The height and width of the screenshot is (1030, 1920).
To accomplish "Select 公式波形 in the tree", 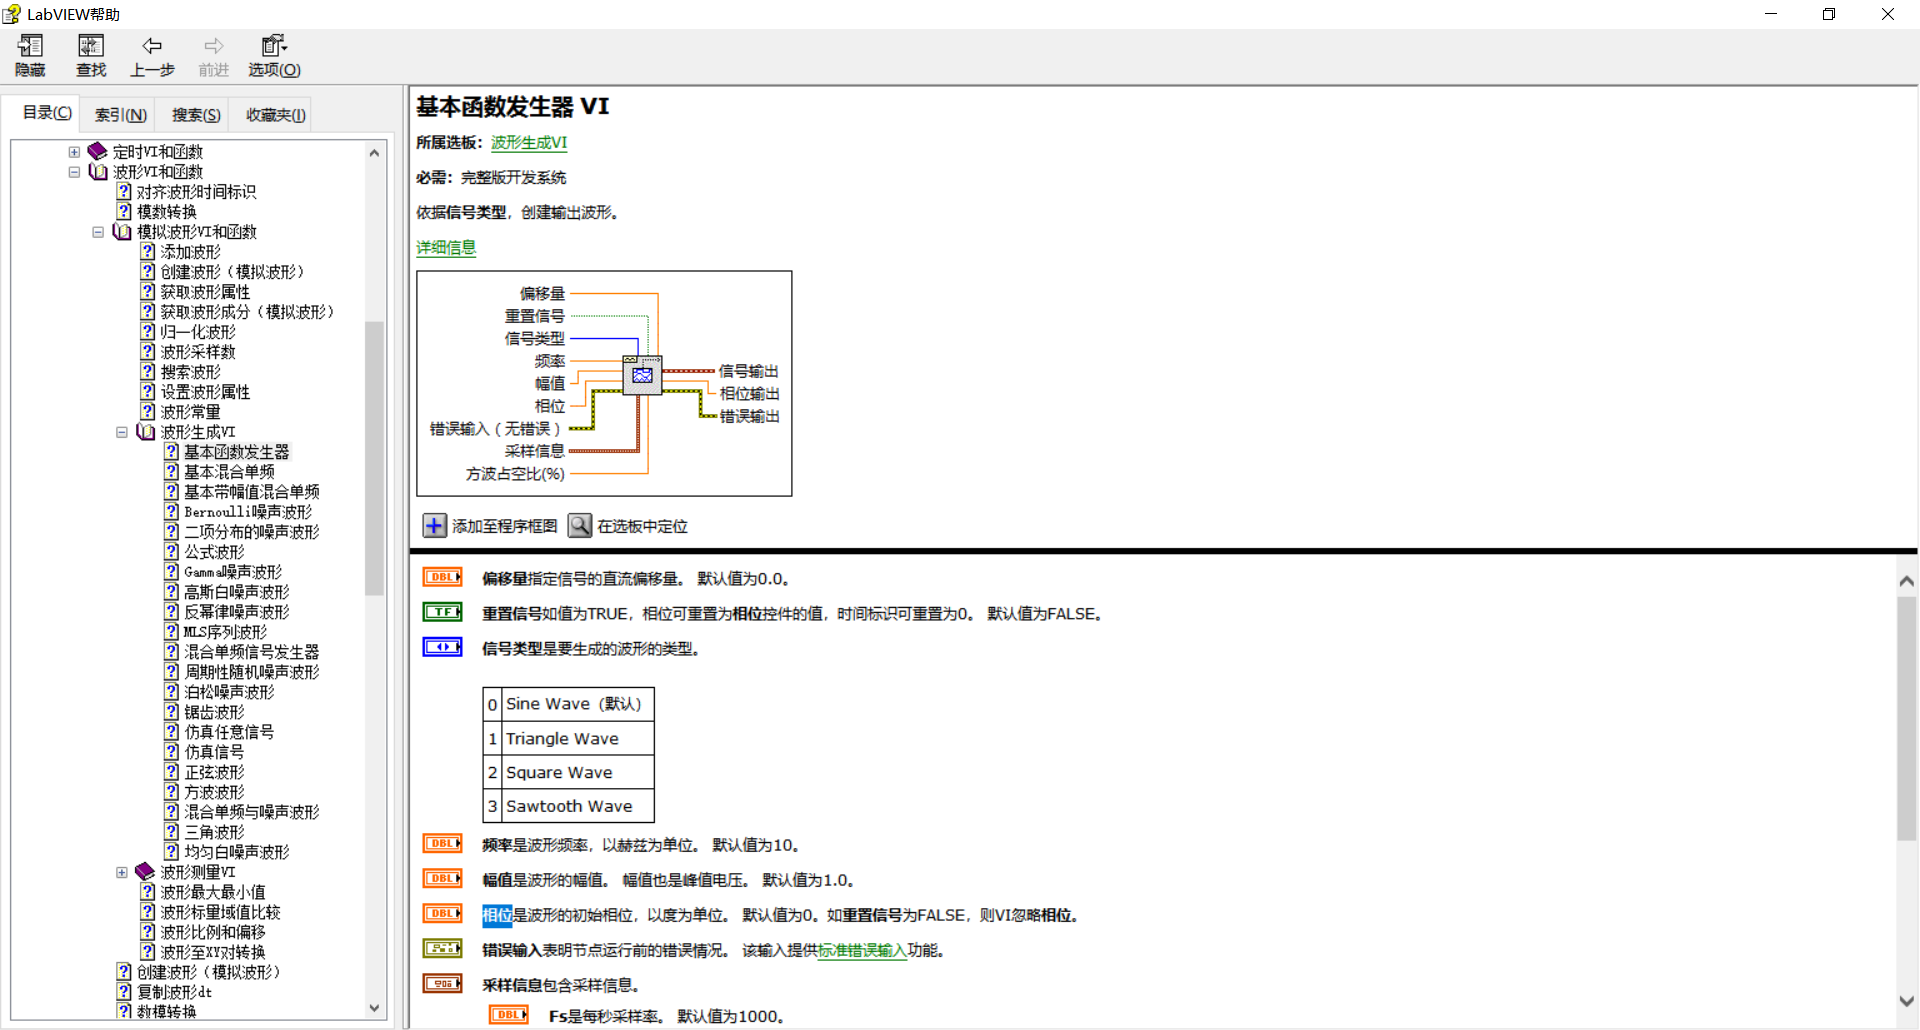I will tap(214, 552).
